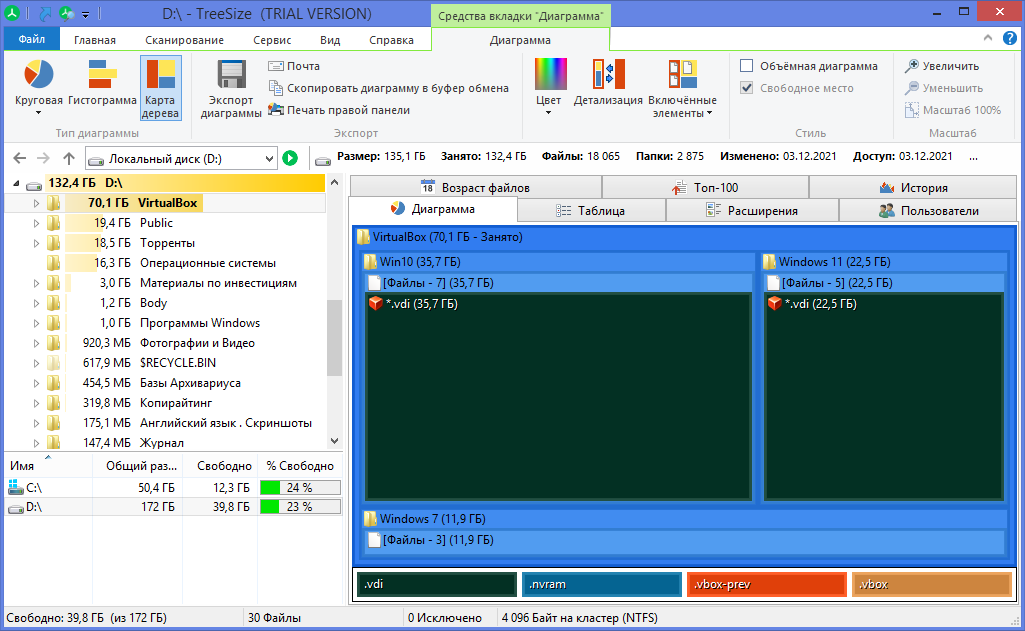Screen dimensions: 1025x631
Task: Click Печать правой панели print icon
Action: tap(276, 109)
